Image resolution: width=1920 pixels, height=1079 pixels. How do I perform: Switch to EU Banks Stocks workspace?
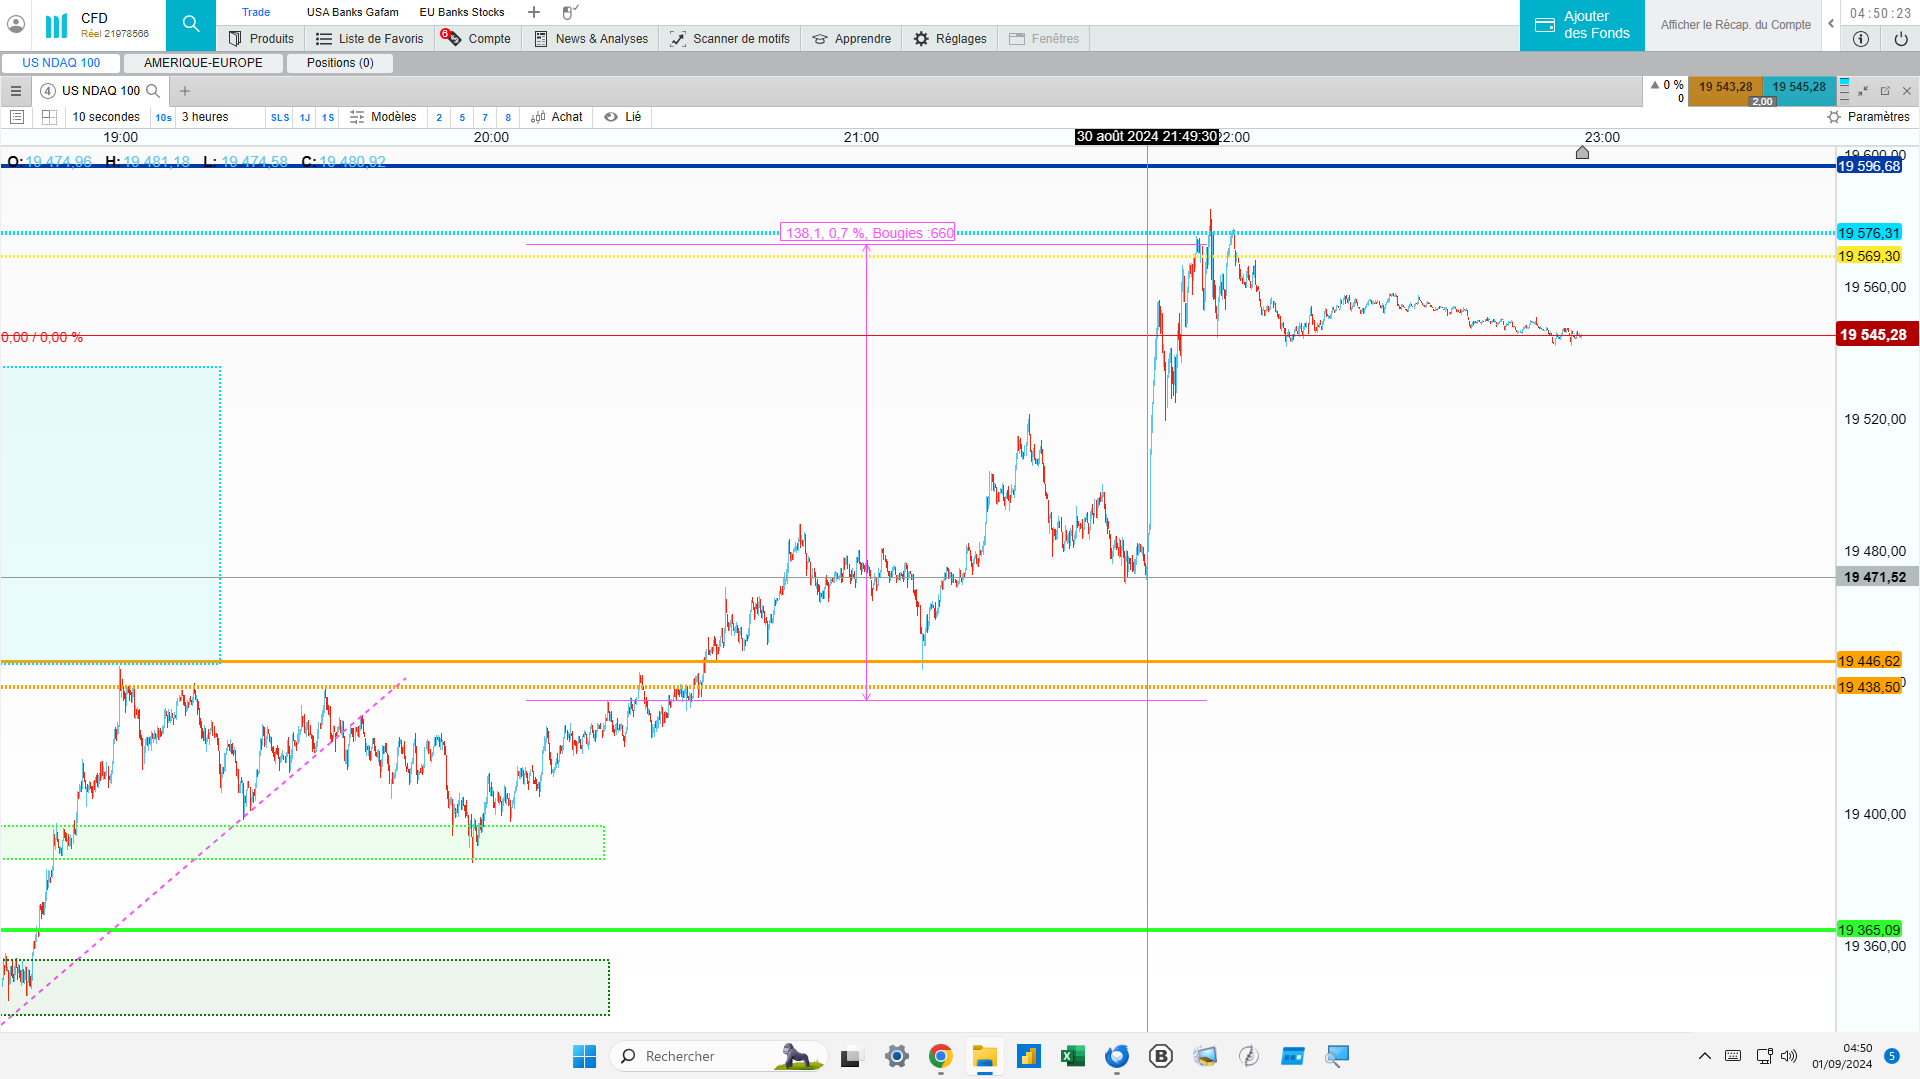point(462,12)
